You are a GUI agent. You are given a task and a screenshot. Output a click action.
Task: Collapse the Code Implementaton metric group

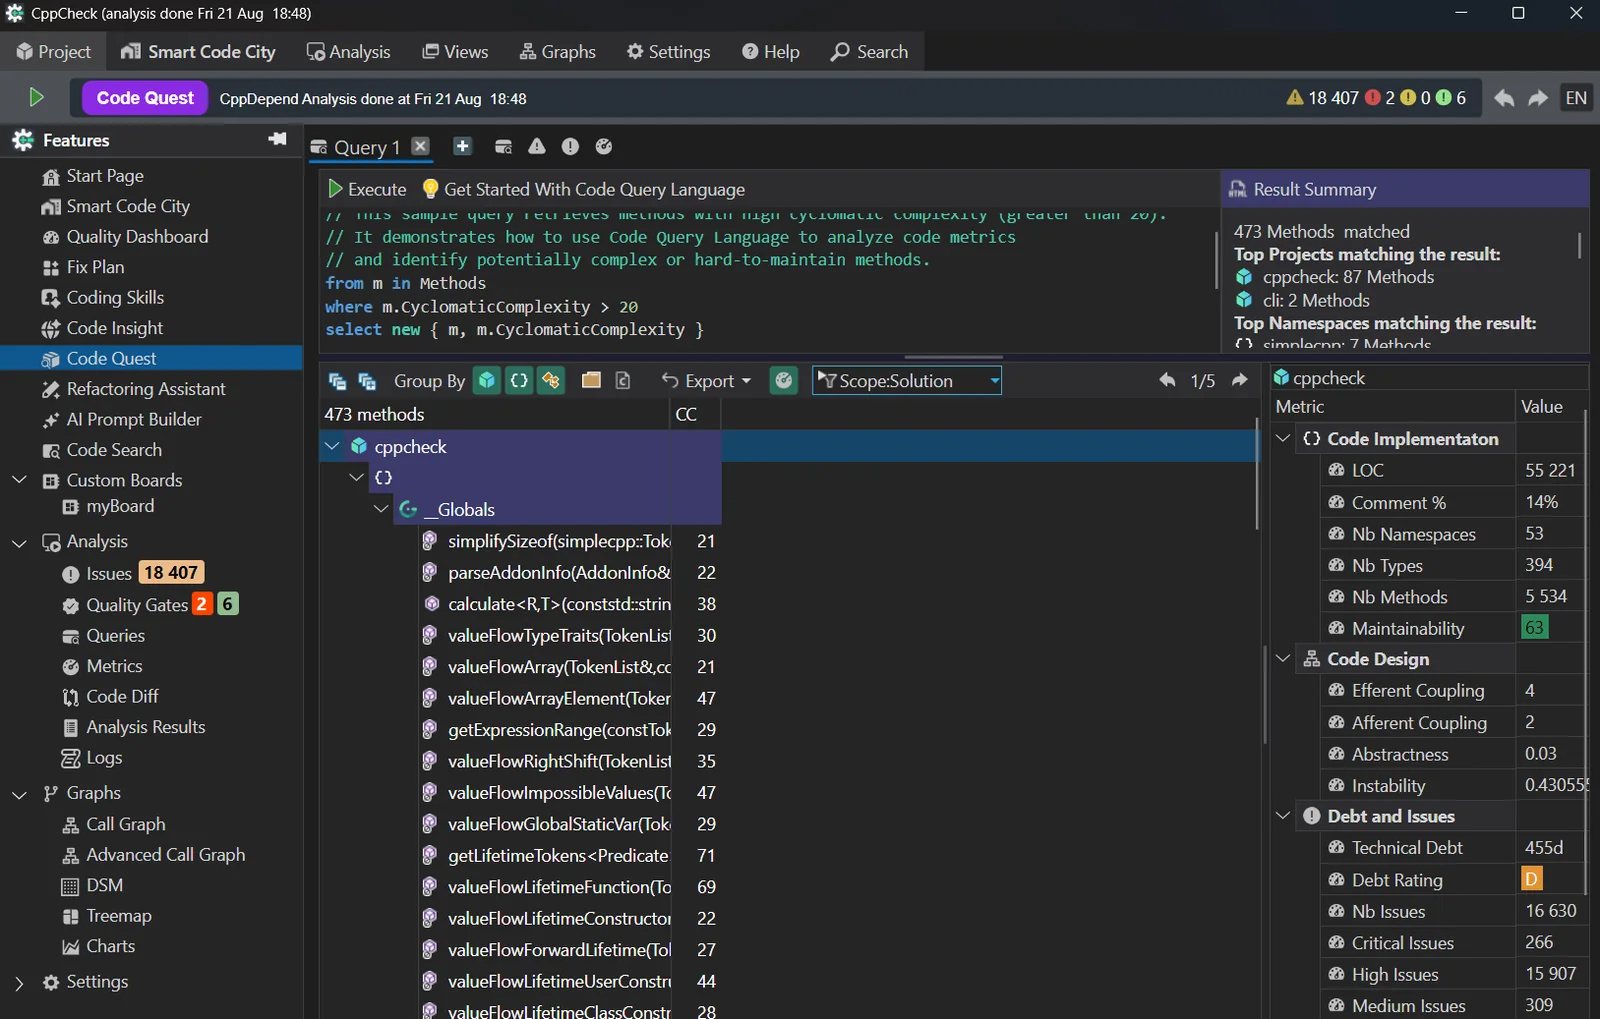coord(1284,438)
